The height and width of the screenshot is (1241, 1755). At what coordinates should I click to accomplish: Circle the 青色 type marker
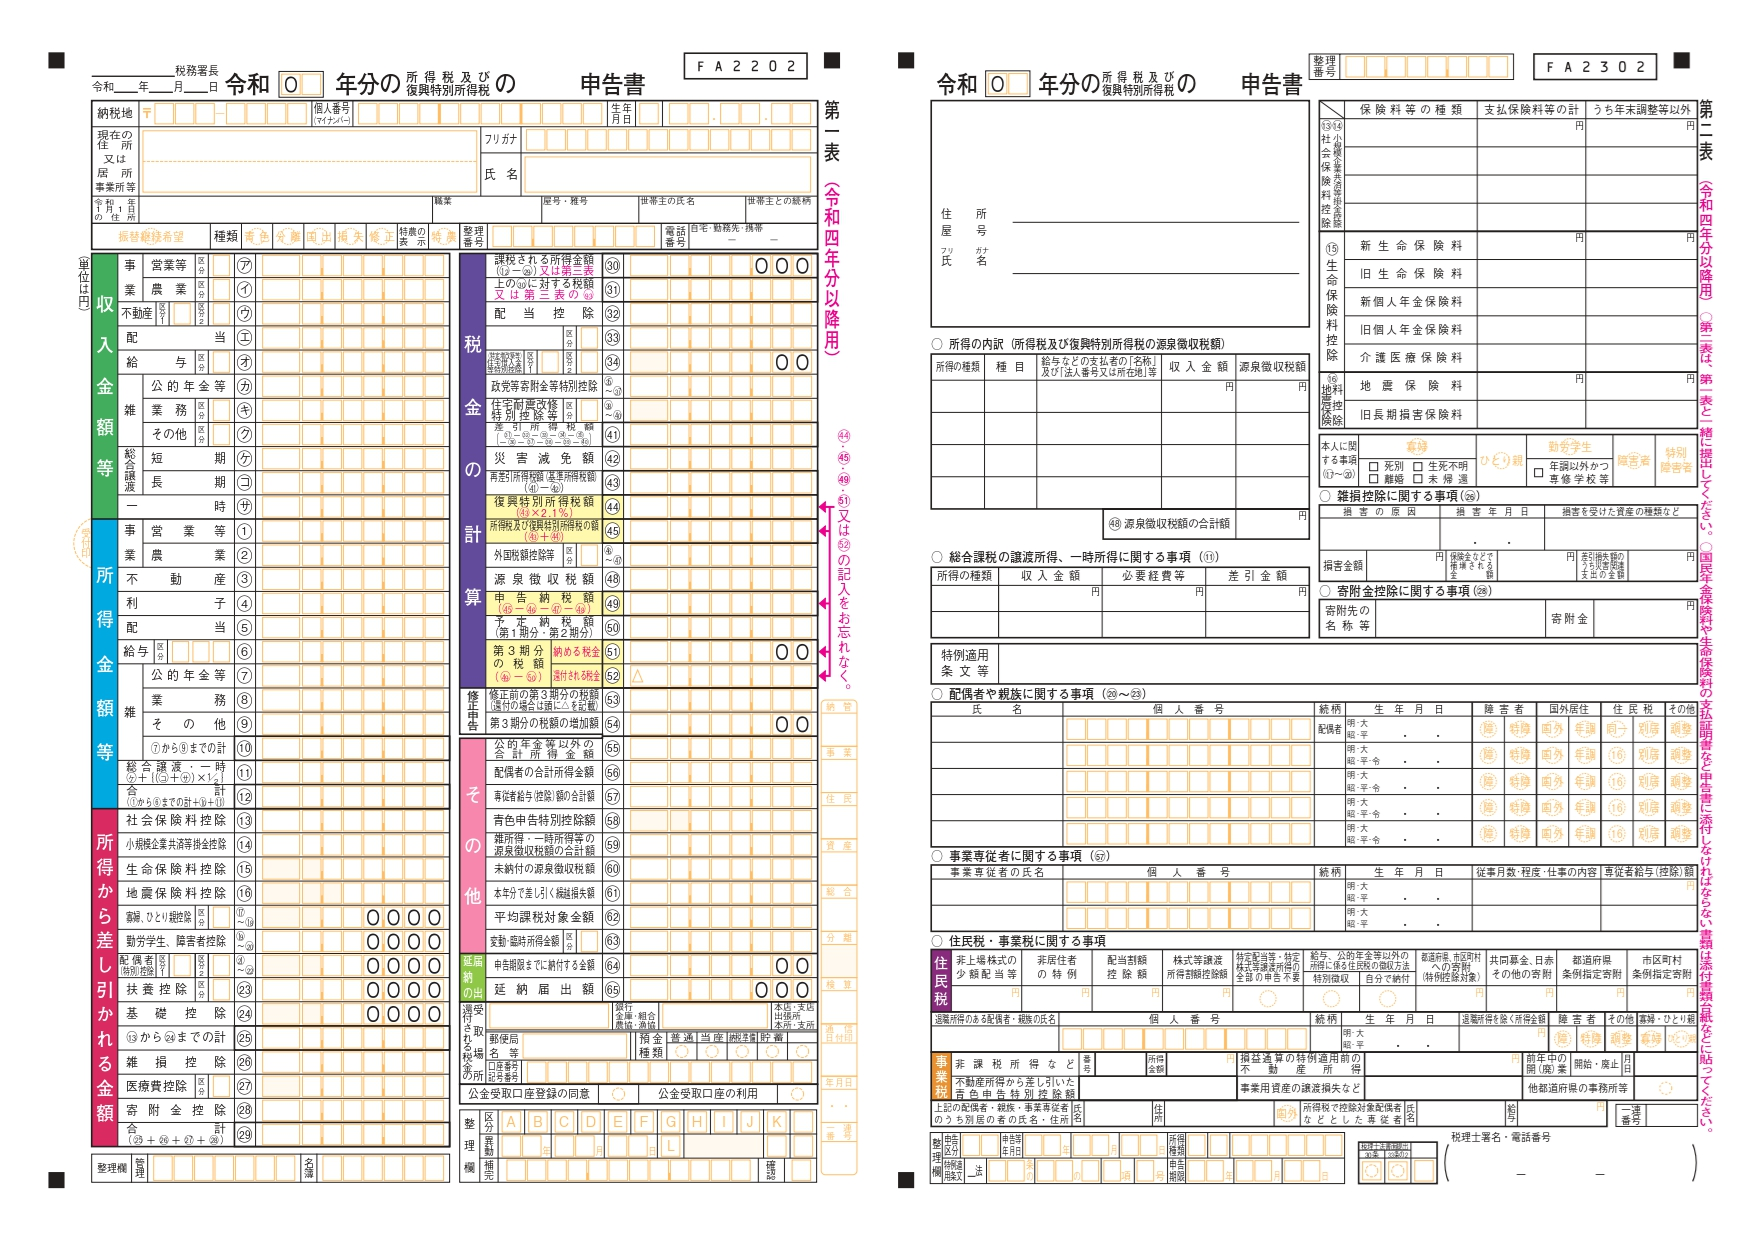(257, 237)
